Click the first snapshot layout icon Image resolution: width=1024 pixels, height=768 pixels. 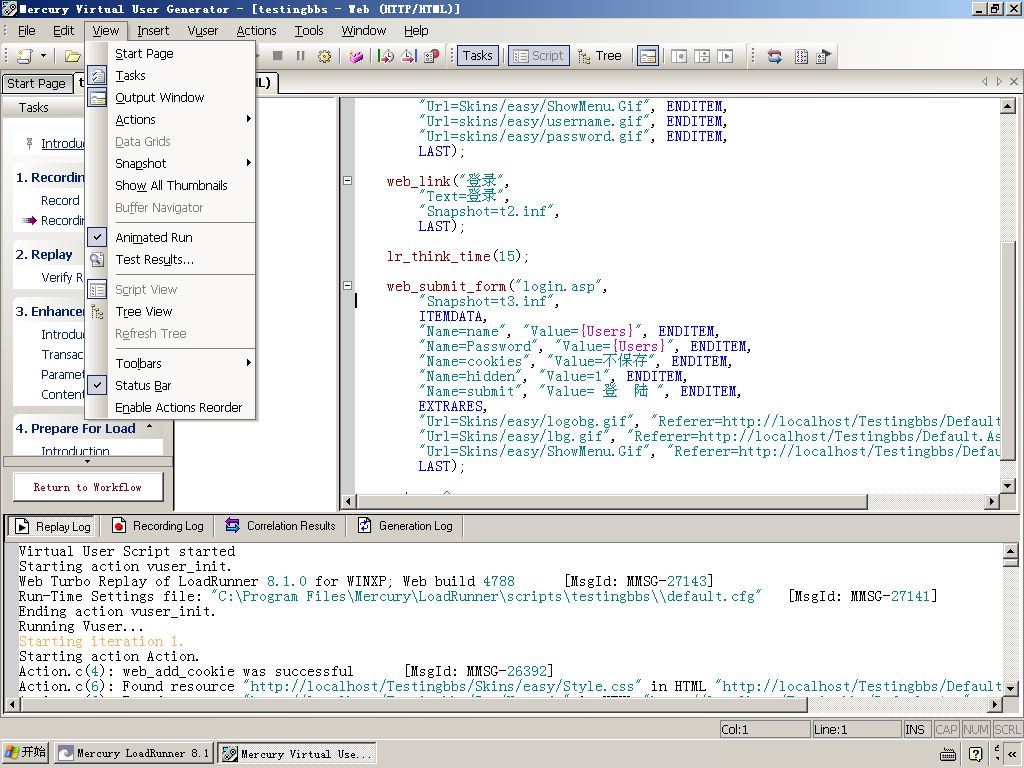tap(679, 56)
